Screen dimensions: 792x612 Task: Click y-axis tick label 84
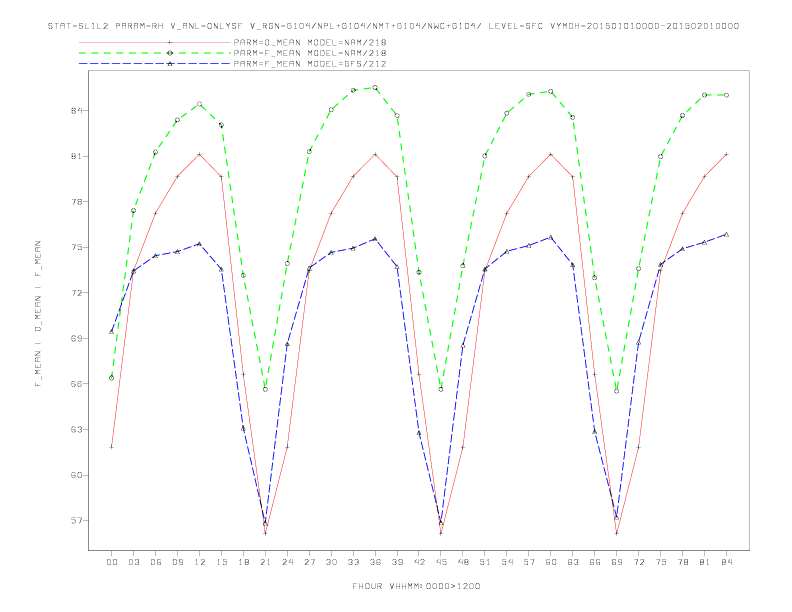coord(77,111)
